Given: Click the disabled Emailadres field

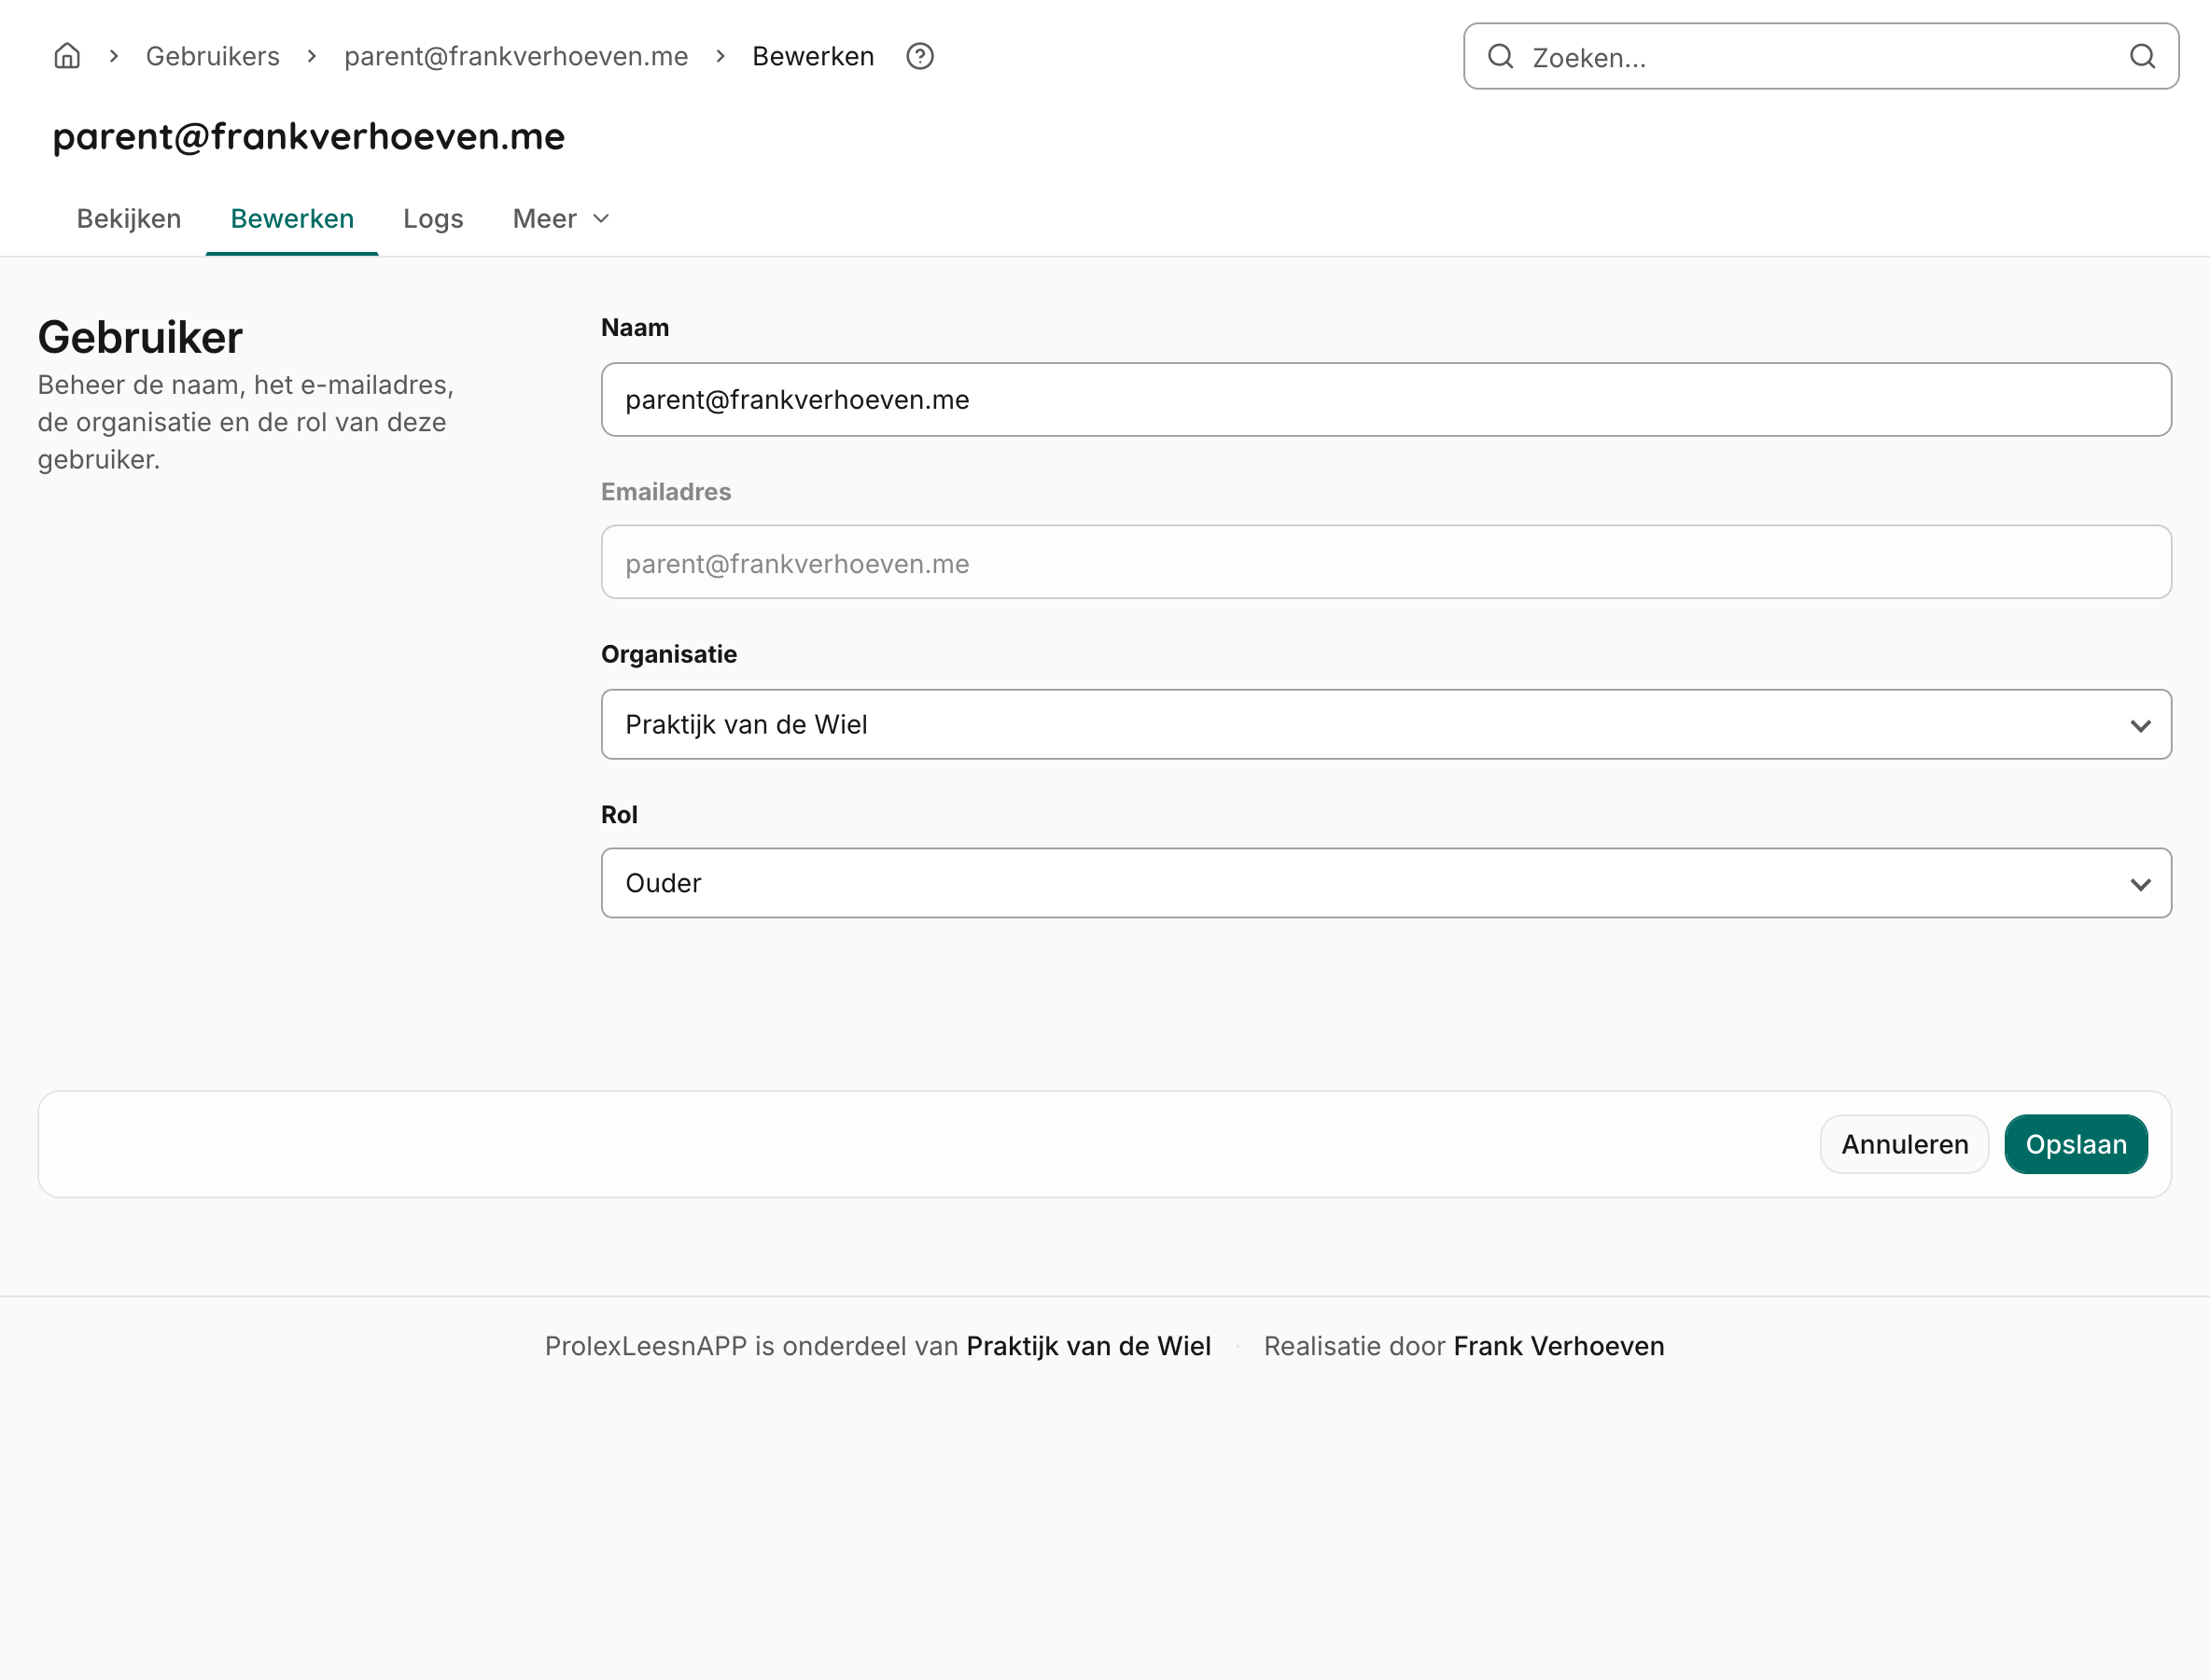Looking at the screenshot, I should point(1386,562).
